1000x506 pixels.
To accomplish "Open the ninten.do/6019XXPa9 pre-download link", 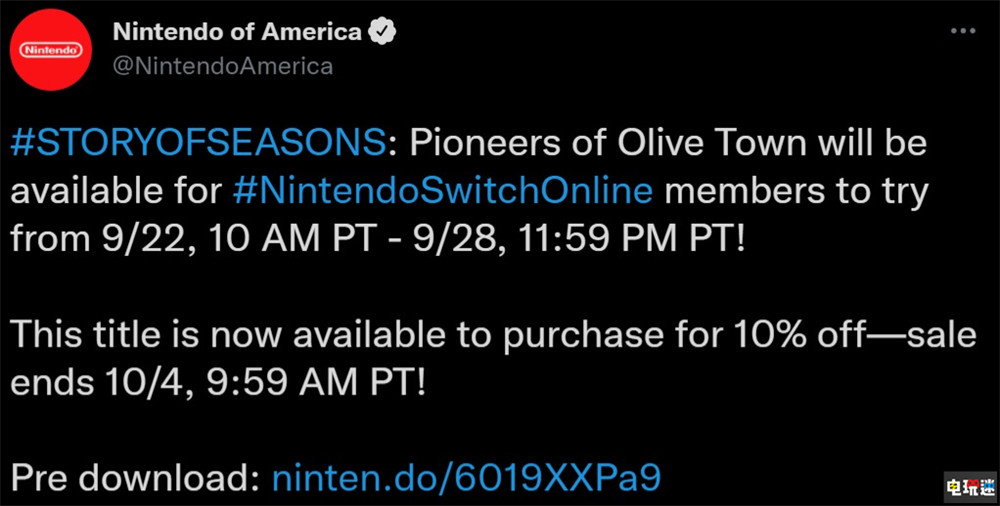I will pyautogui.click(x=466, y=479).
